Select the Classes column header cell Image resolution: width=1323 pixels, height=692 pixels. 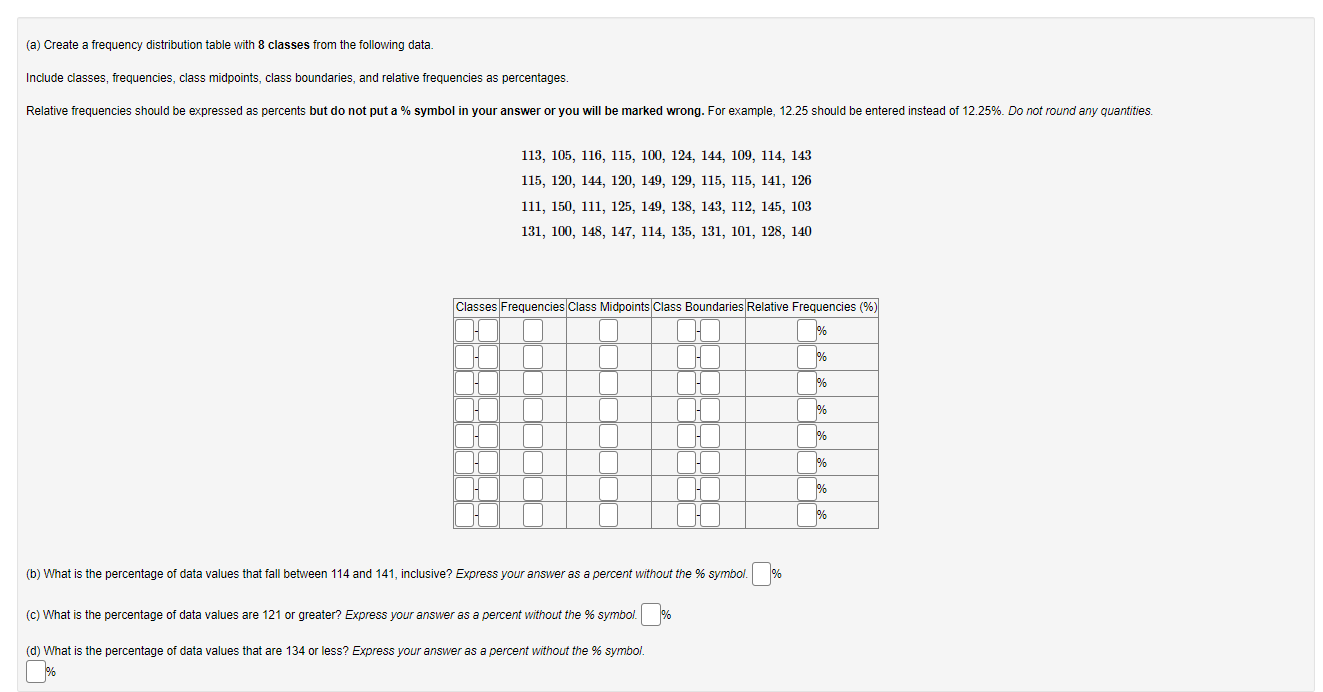(475, 307)
